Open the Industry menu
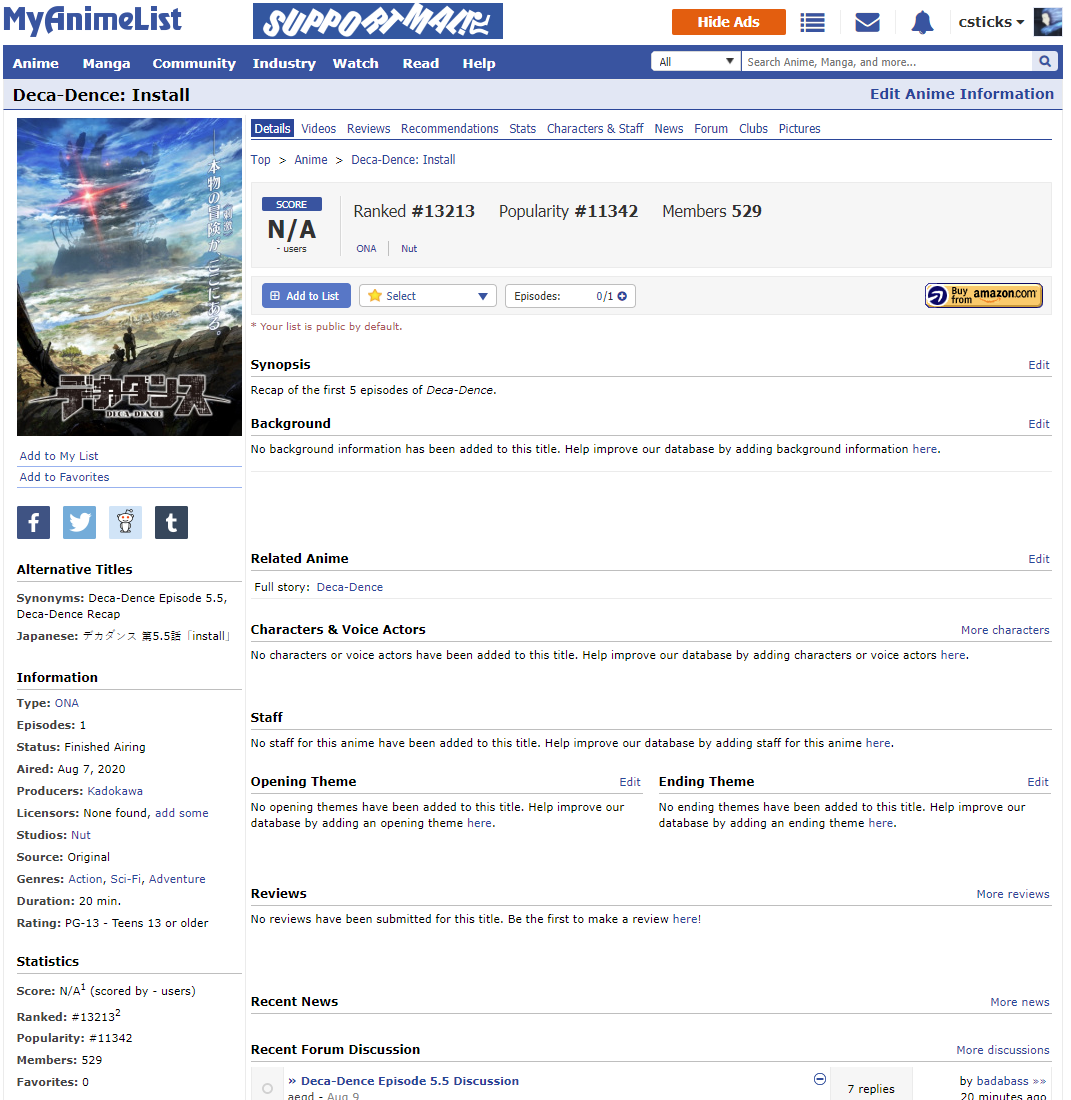 (284, 63)
